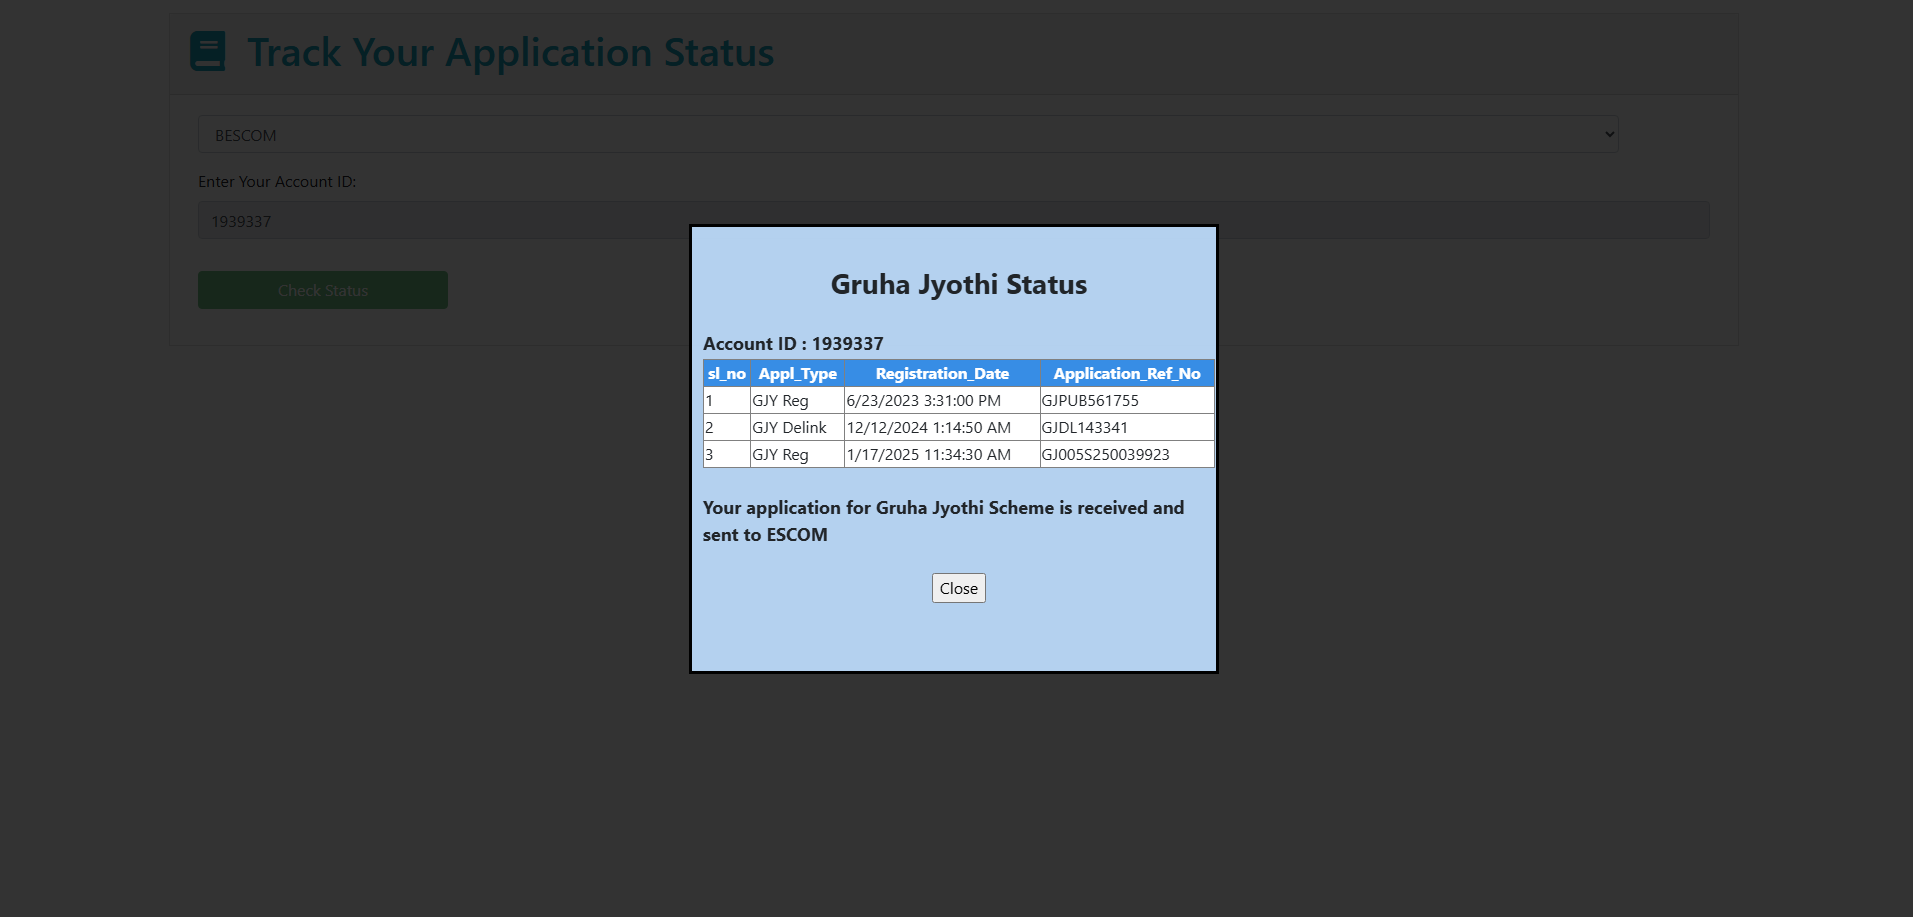Click the Account ID : 1939337 label
This screenshot has width=1913, height=917.
[793, 343]
